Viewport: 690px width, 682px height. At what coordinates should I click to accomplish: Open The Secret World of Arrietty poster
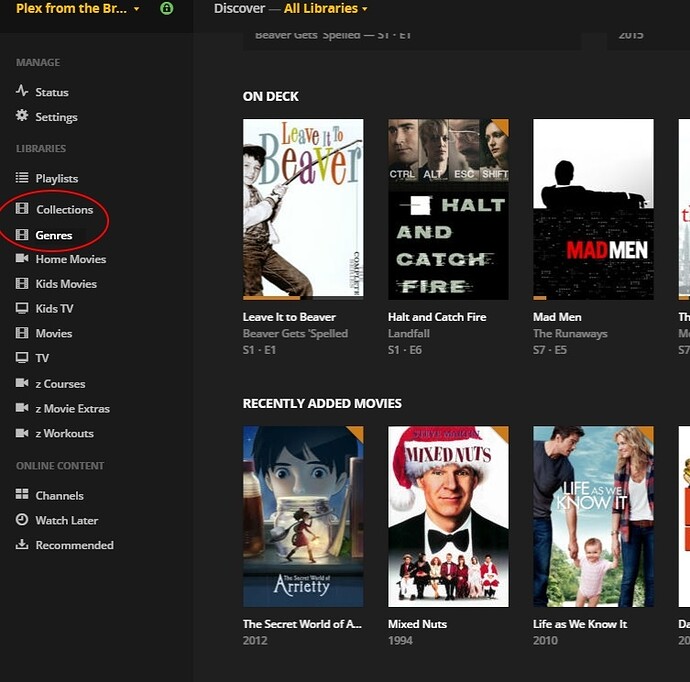pos(303,517)
